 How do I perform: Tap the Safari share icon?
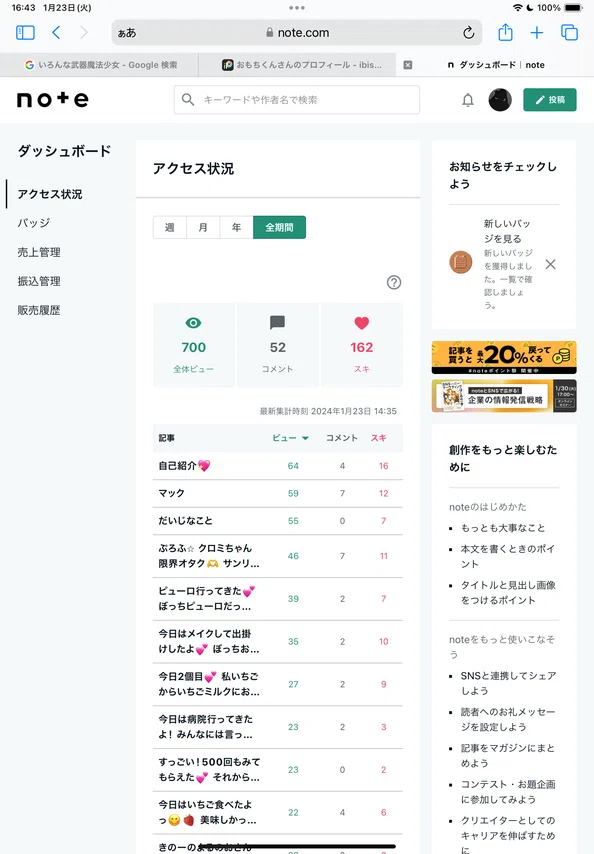click(505, 33)
